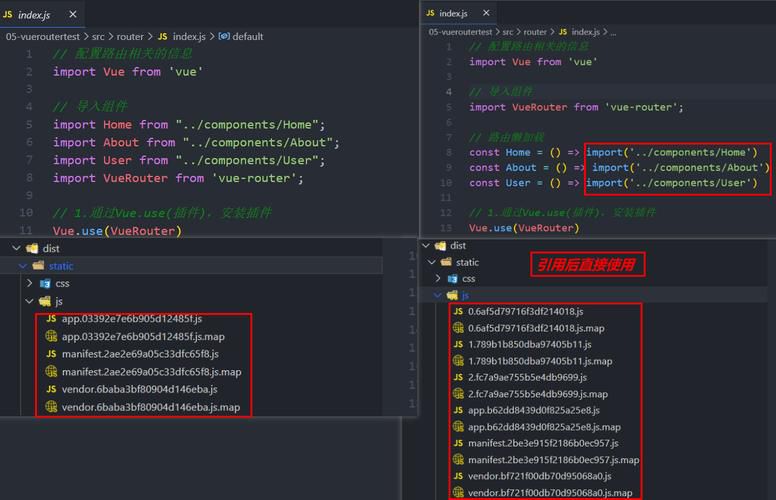Place cursor on 'import Home from' line
The width and height of the screenshot is (776, 500).
click(189, 125)
